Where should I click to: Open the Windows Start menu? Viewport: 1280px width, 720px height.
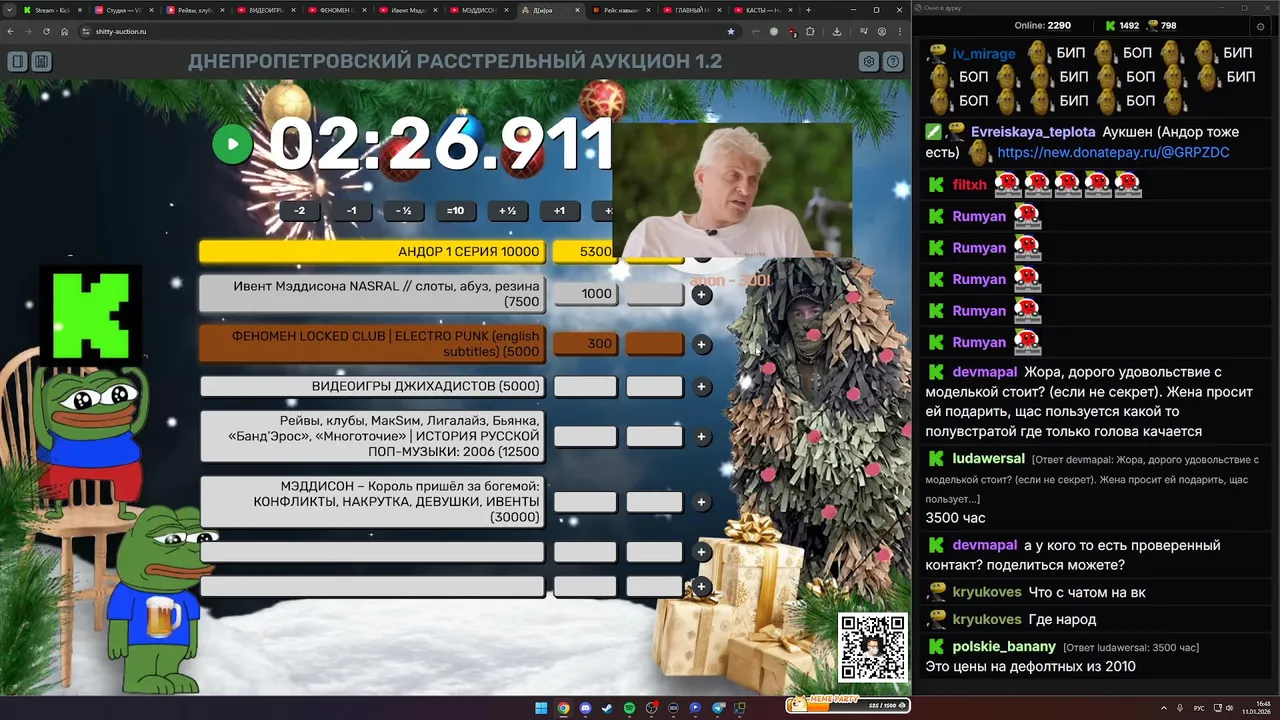pyautogui.click(x=541, y=708)
